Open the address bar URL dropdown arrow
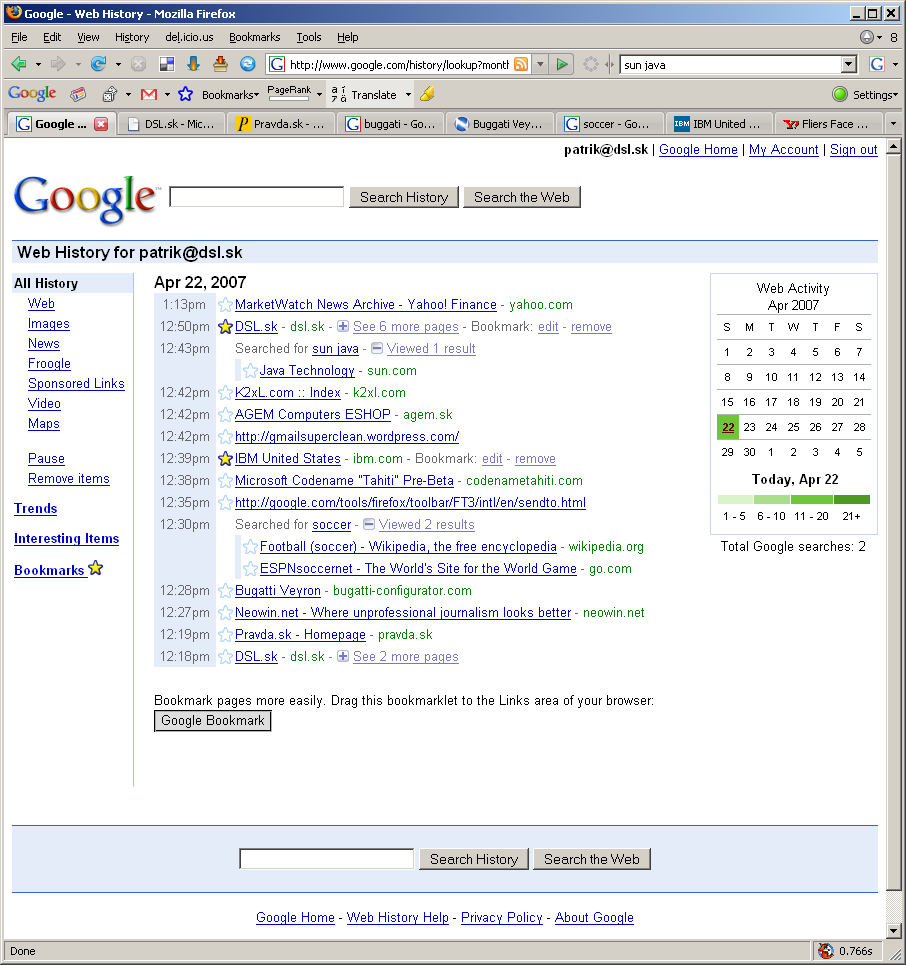Screen dimensions: 906x965 pyautogui.click(x=540, y=64)
